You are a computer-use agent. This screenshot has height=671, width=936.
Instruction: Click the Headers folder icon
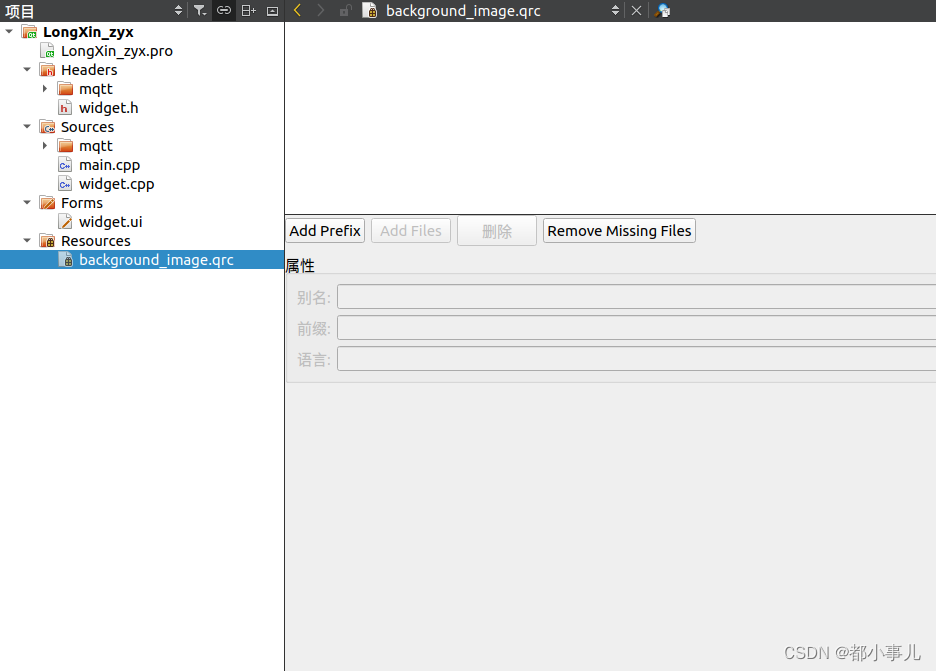pos(47,69)
